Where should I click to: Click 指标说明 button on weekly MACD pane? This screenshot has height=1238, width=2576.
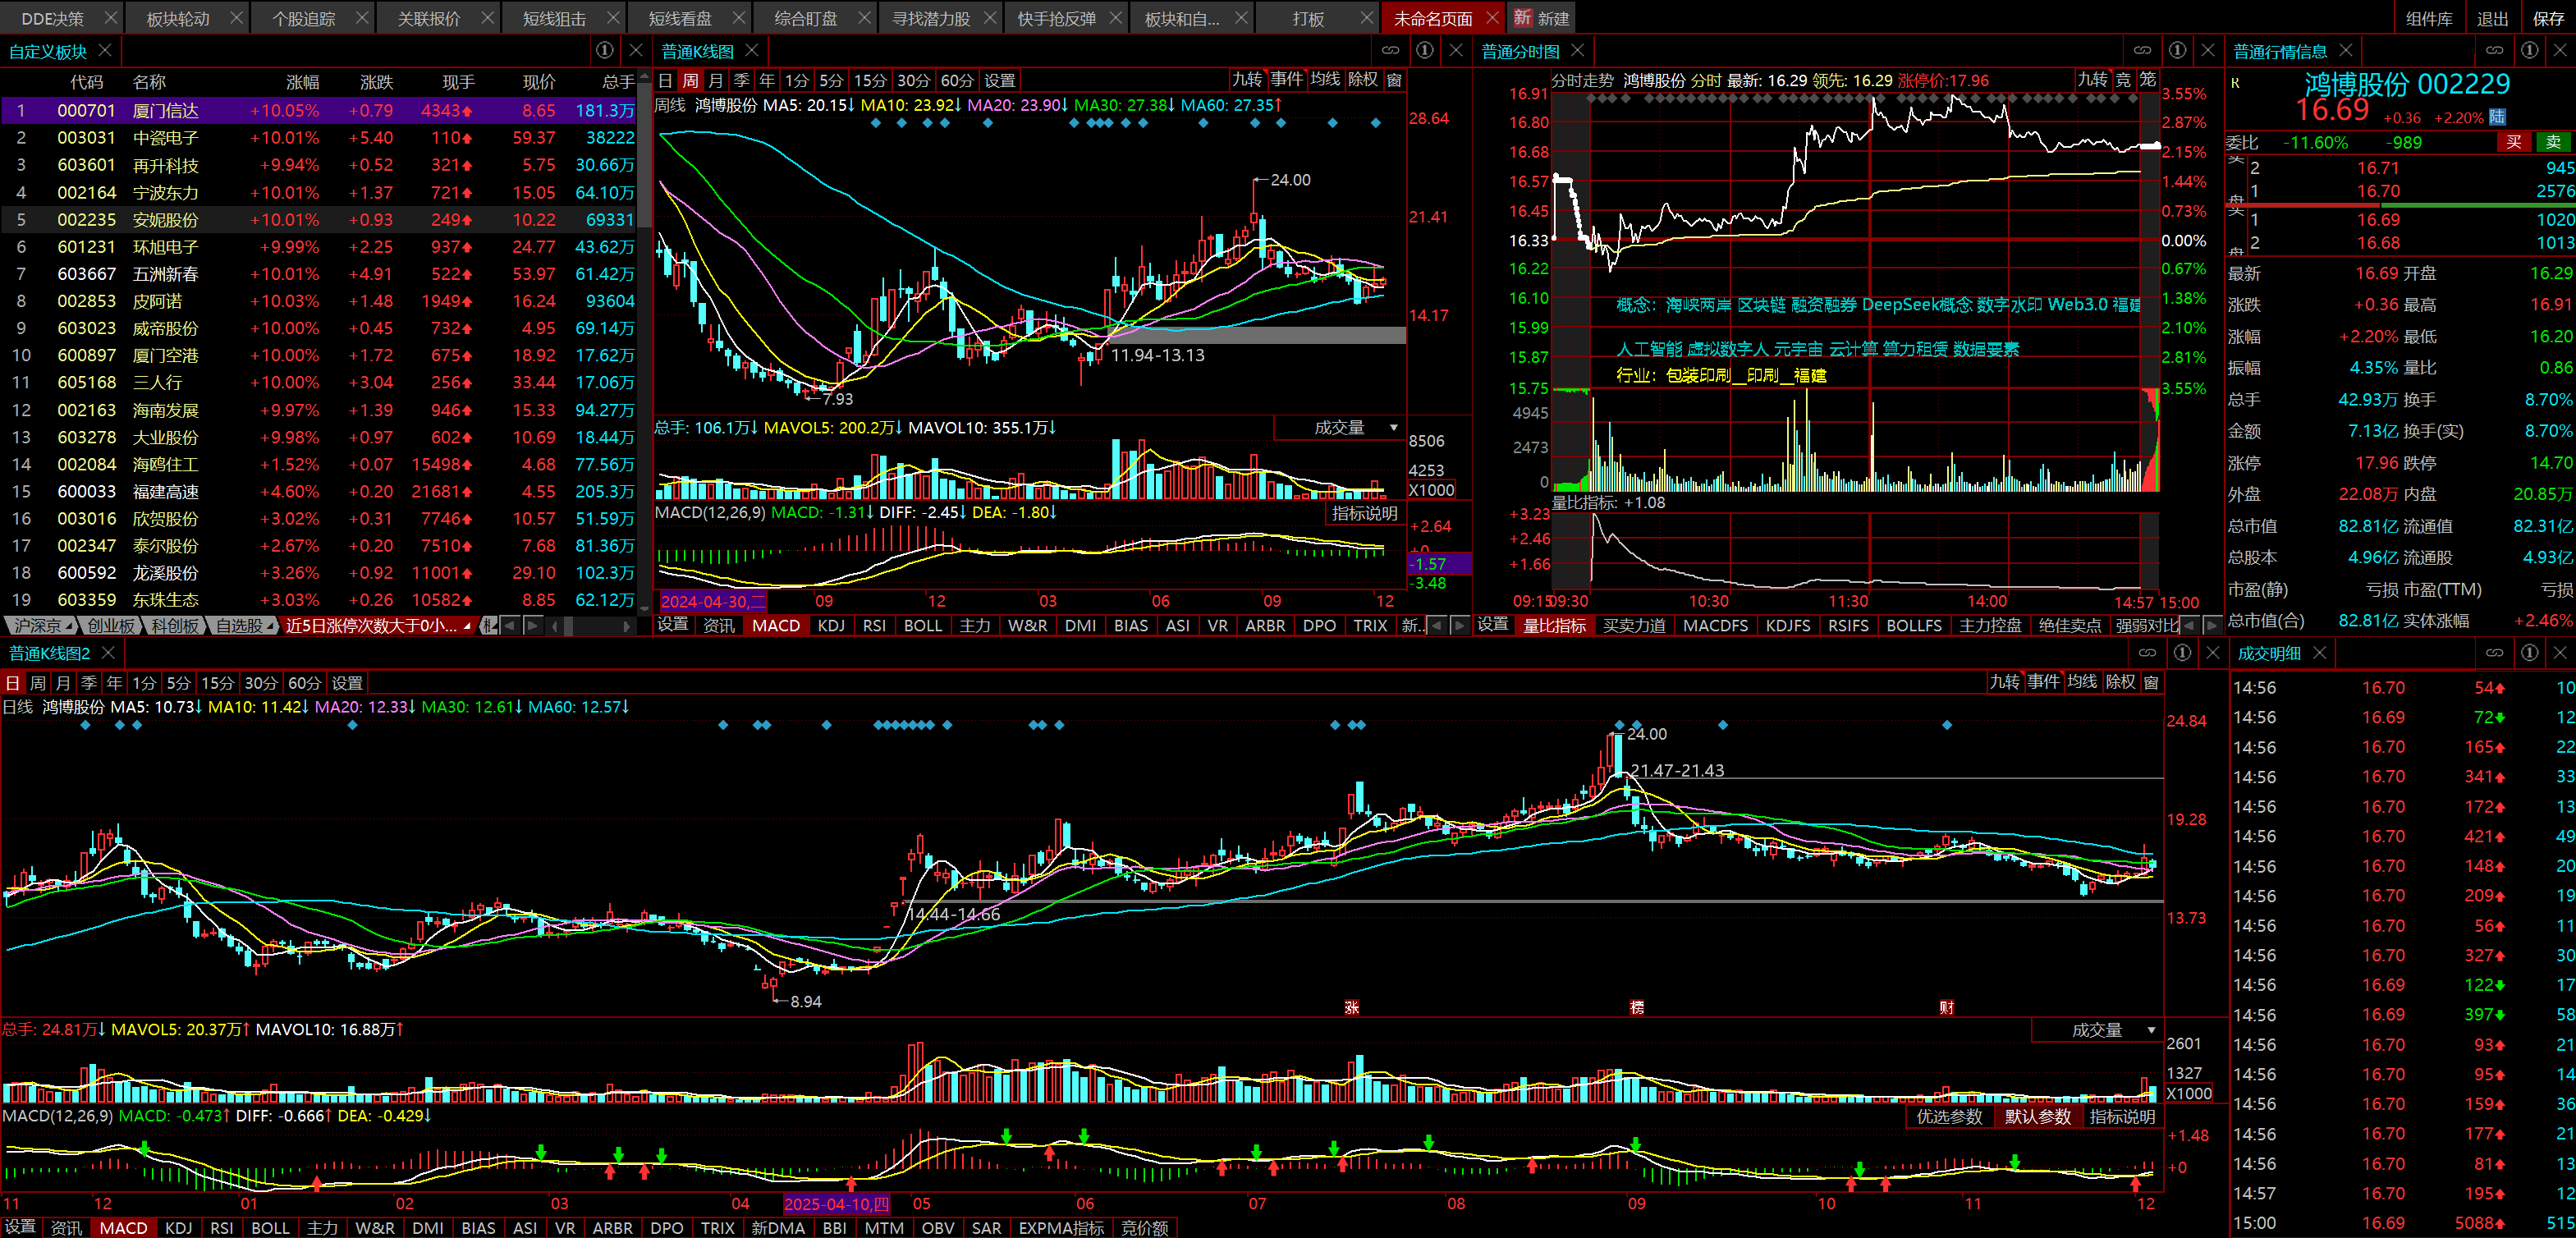coord(1364,513)
